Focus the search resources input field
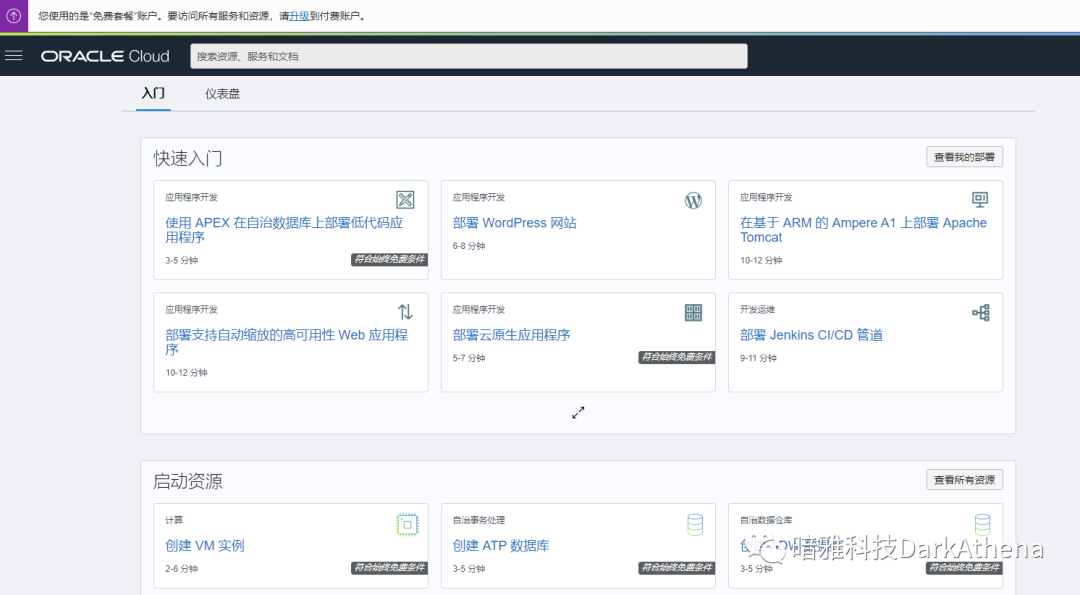This screenshot has width=1080, height=595. pyautogui.click(x=468, y=56)
